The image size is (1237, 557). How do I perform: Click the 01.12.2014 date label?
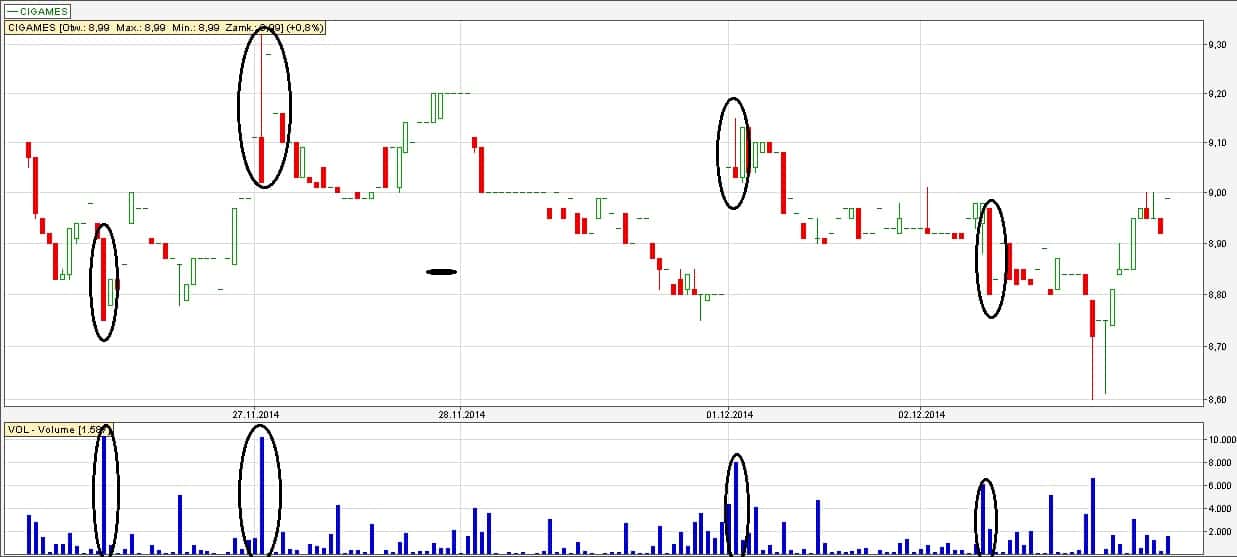tap(730, 414)
